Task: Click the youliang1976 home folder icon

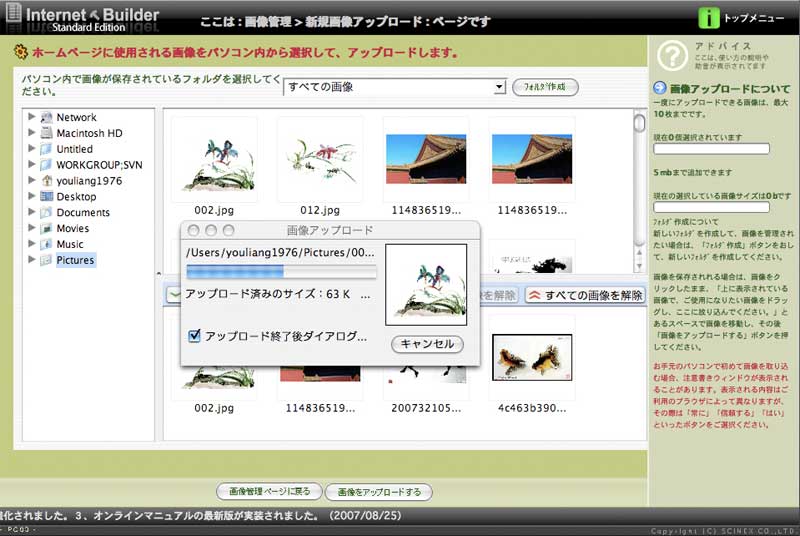Action: point(47,181)
